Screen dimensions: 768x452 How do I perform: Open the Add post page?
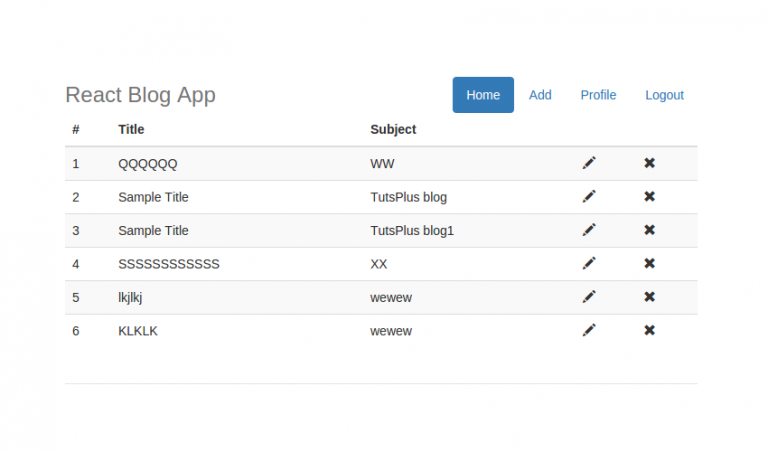pyautogui.click(x=540, y=95)
